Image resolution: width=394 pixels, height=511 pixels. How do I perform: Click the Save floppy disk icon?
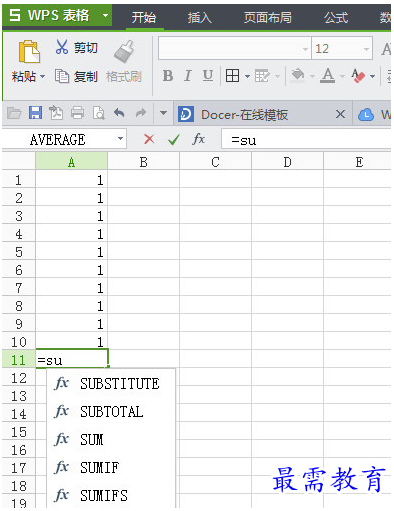tap(35, 113)
